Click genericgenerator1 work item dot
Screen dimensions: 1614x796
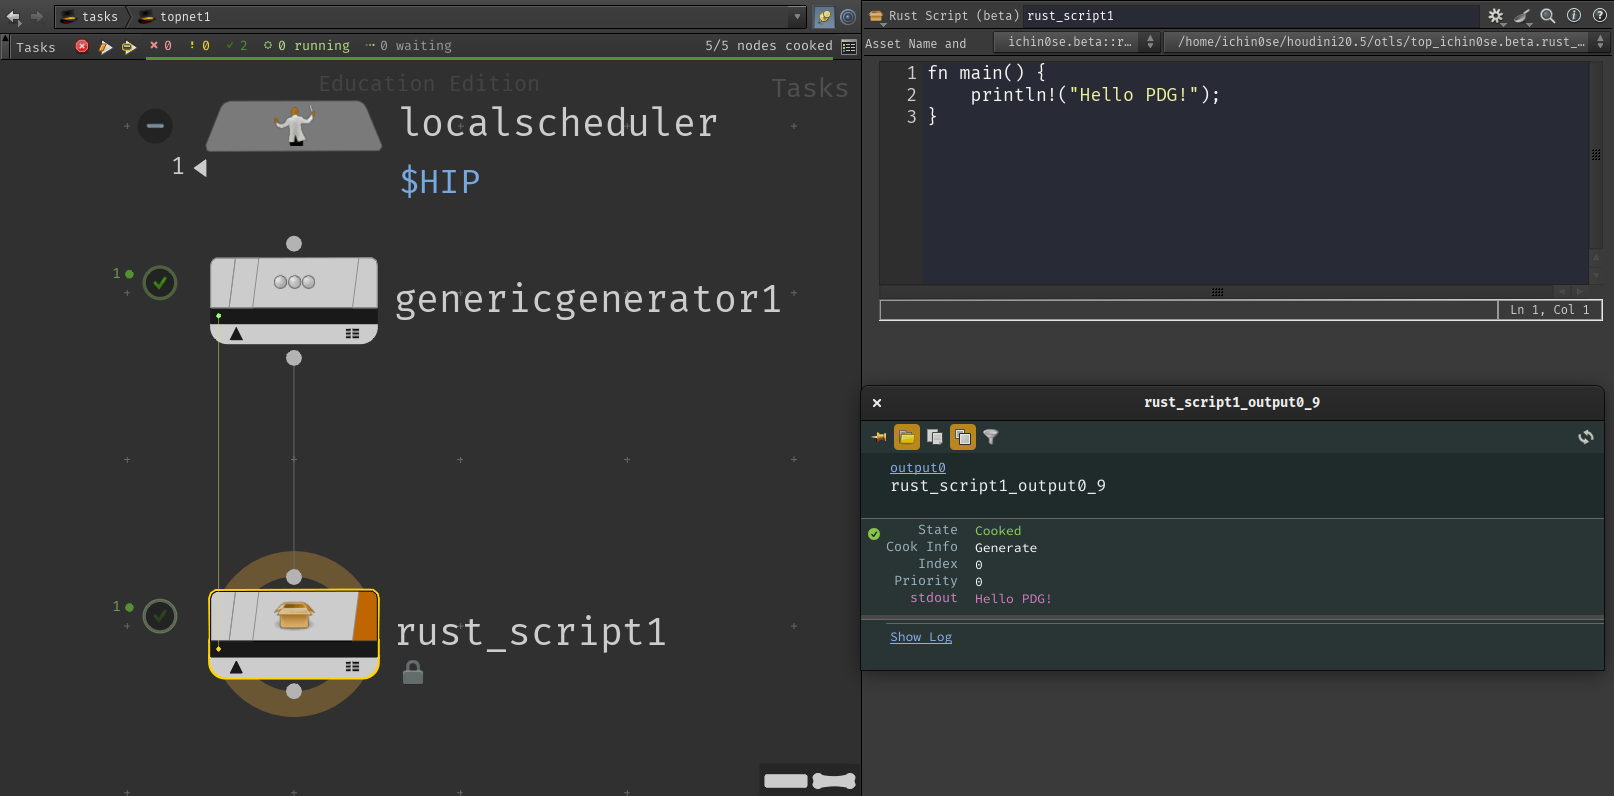coord(218,316)
